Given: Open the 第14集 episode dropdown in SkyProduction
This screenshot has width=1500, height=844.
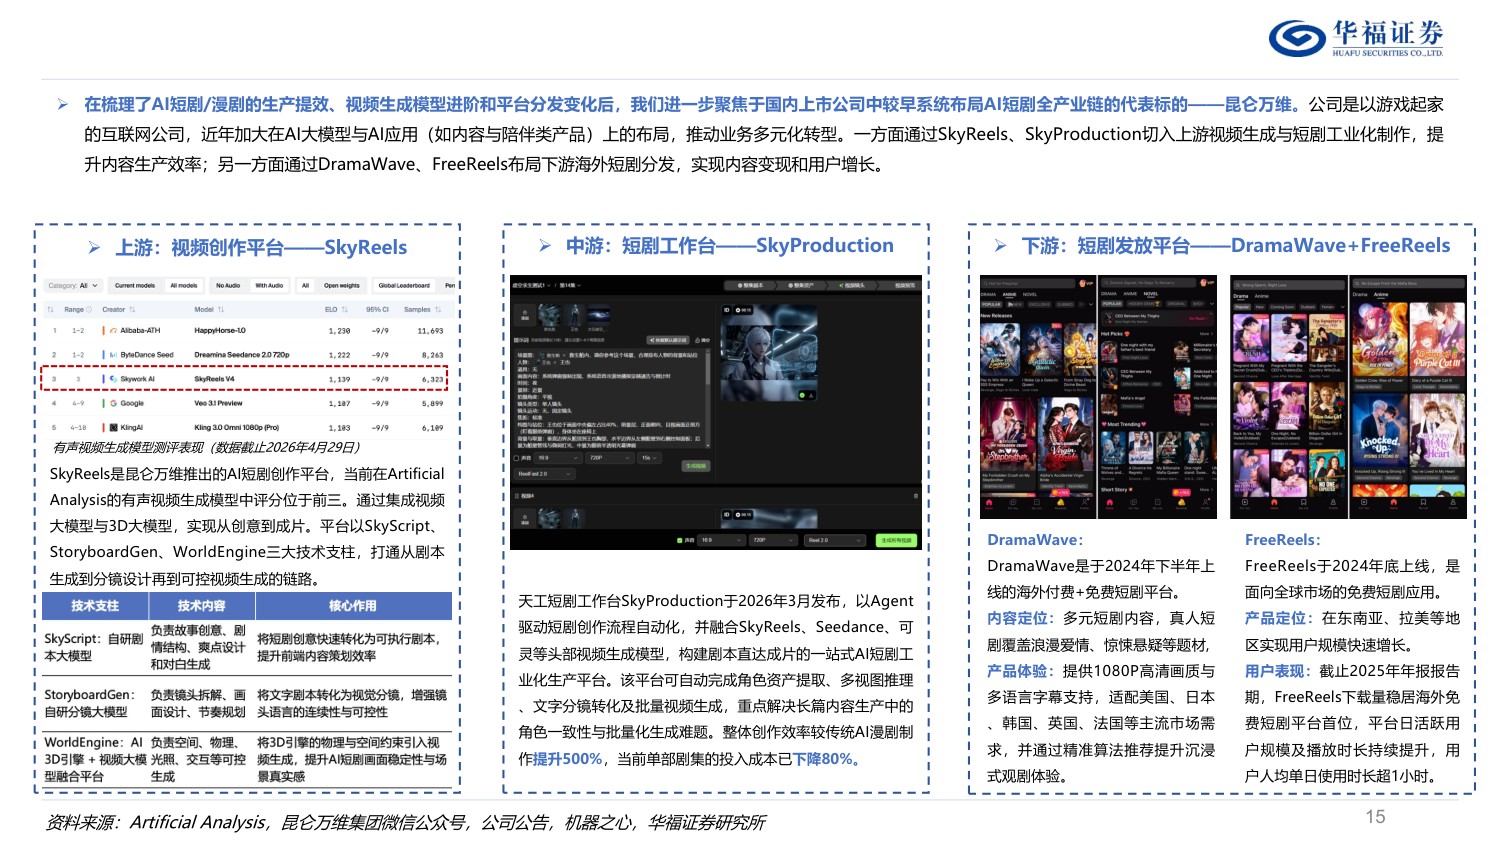Looking at the screenshot, I should (570, 285).
